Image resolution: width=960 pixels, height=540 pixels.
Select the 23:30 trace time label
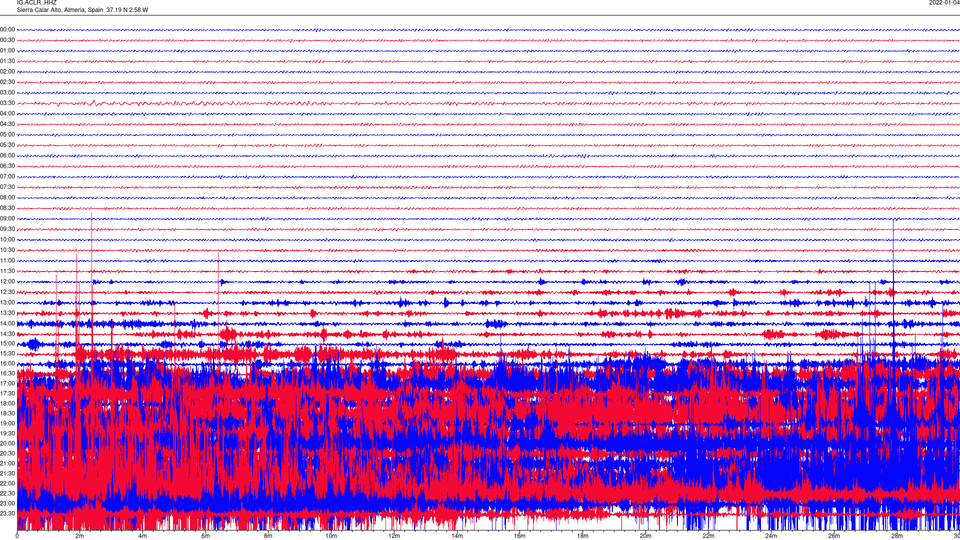7,513
